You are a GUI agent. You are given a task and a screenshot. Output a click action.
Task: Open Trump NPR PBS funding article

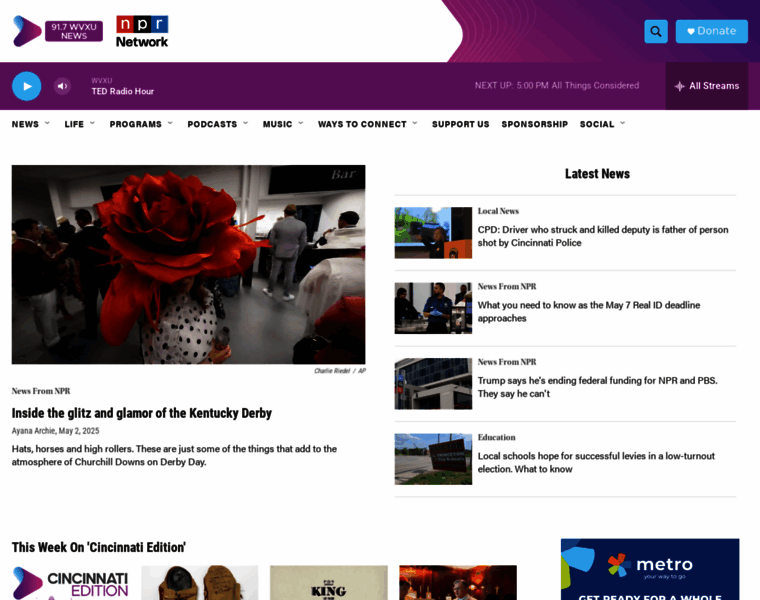[x=598, y=387]
